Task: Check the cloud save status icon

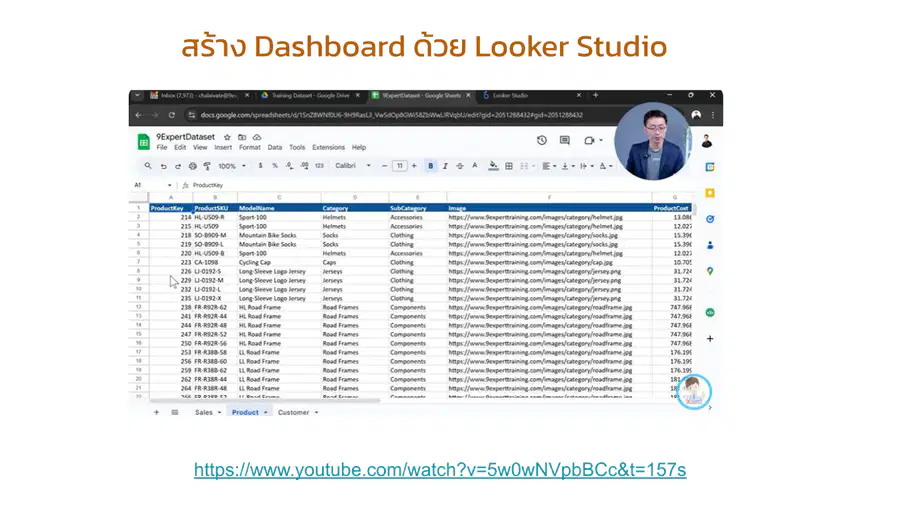Action: pos(257,137)
